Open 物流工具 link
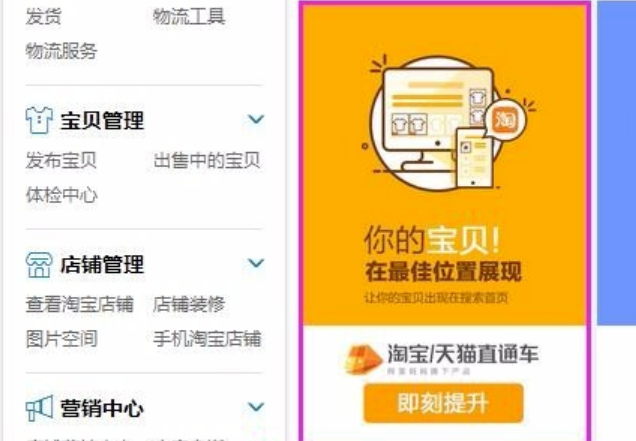 point(189,17)
